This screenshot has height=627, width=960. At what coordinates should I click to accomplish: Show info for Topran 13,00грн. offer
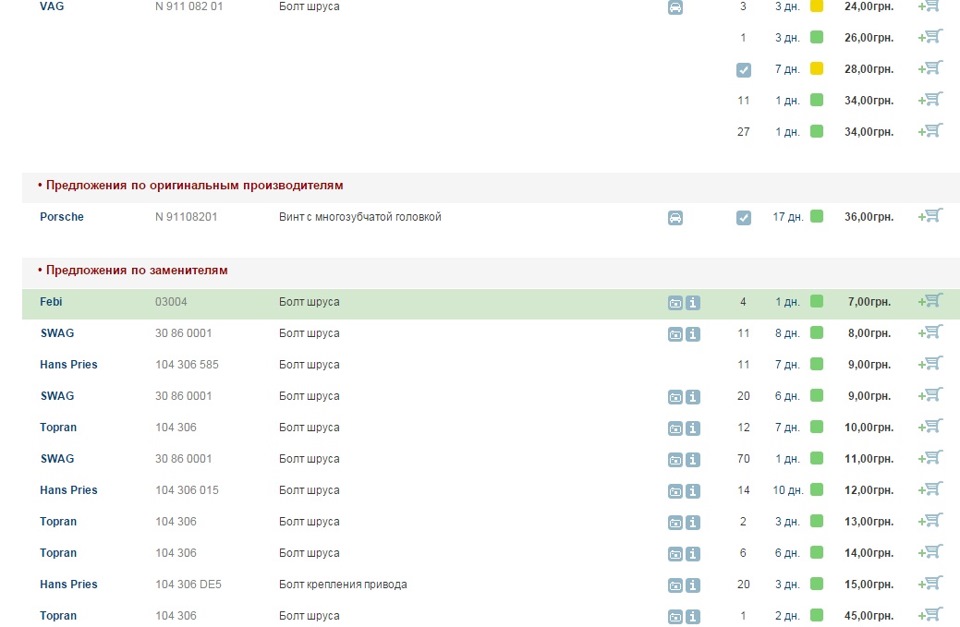692,522
